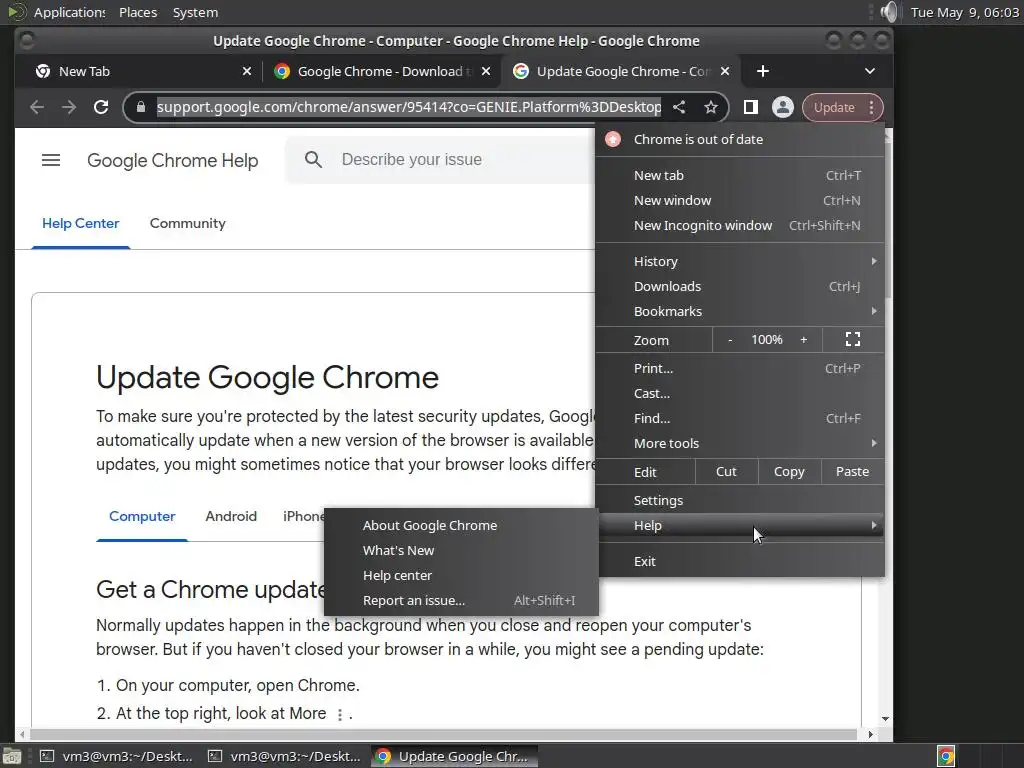Switch to second vm3@vm3 terminal window

[x=285, y=756]
